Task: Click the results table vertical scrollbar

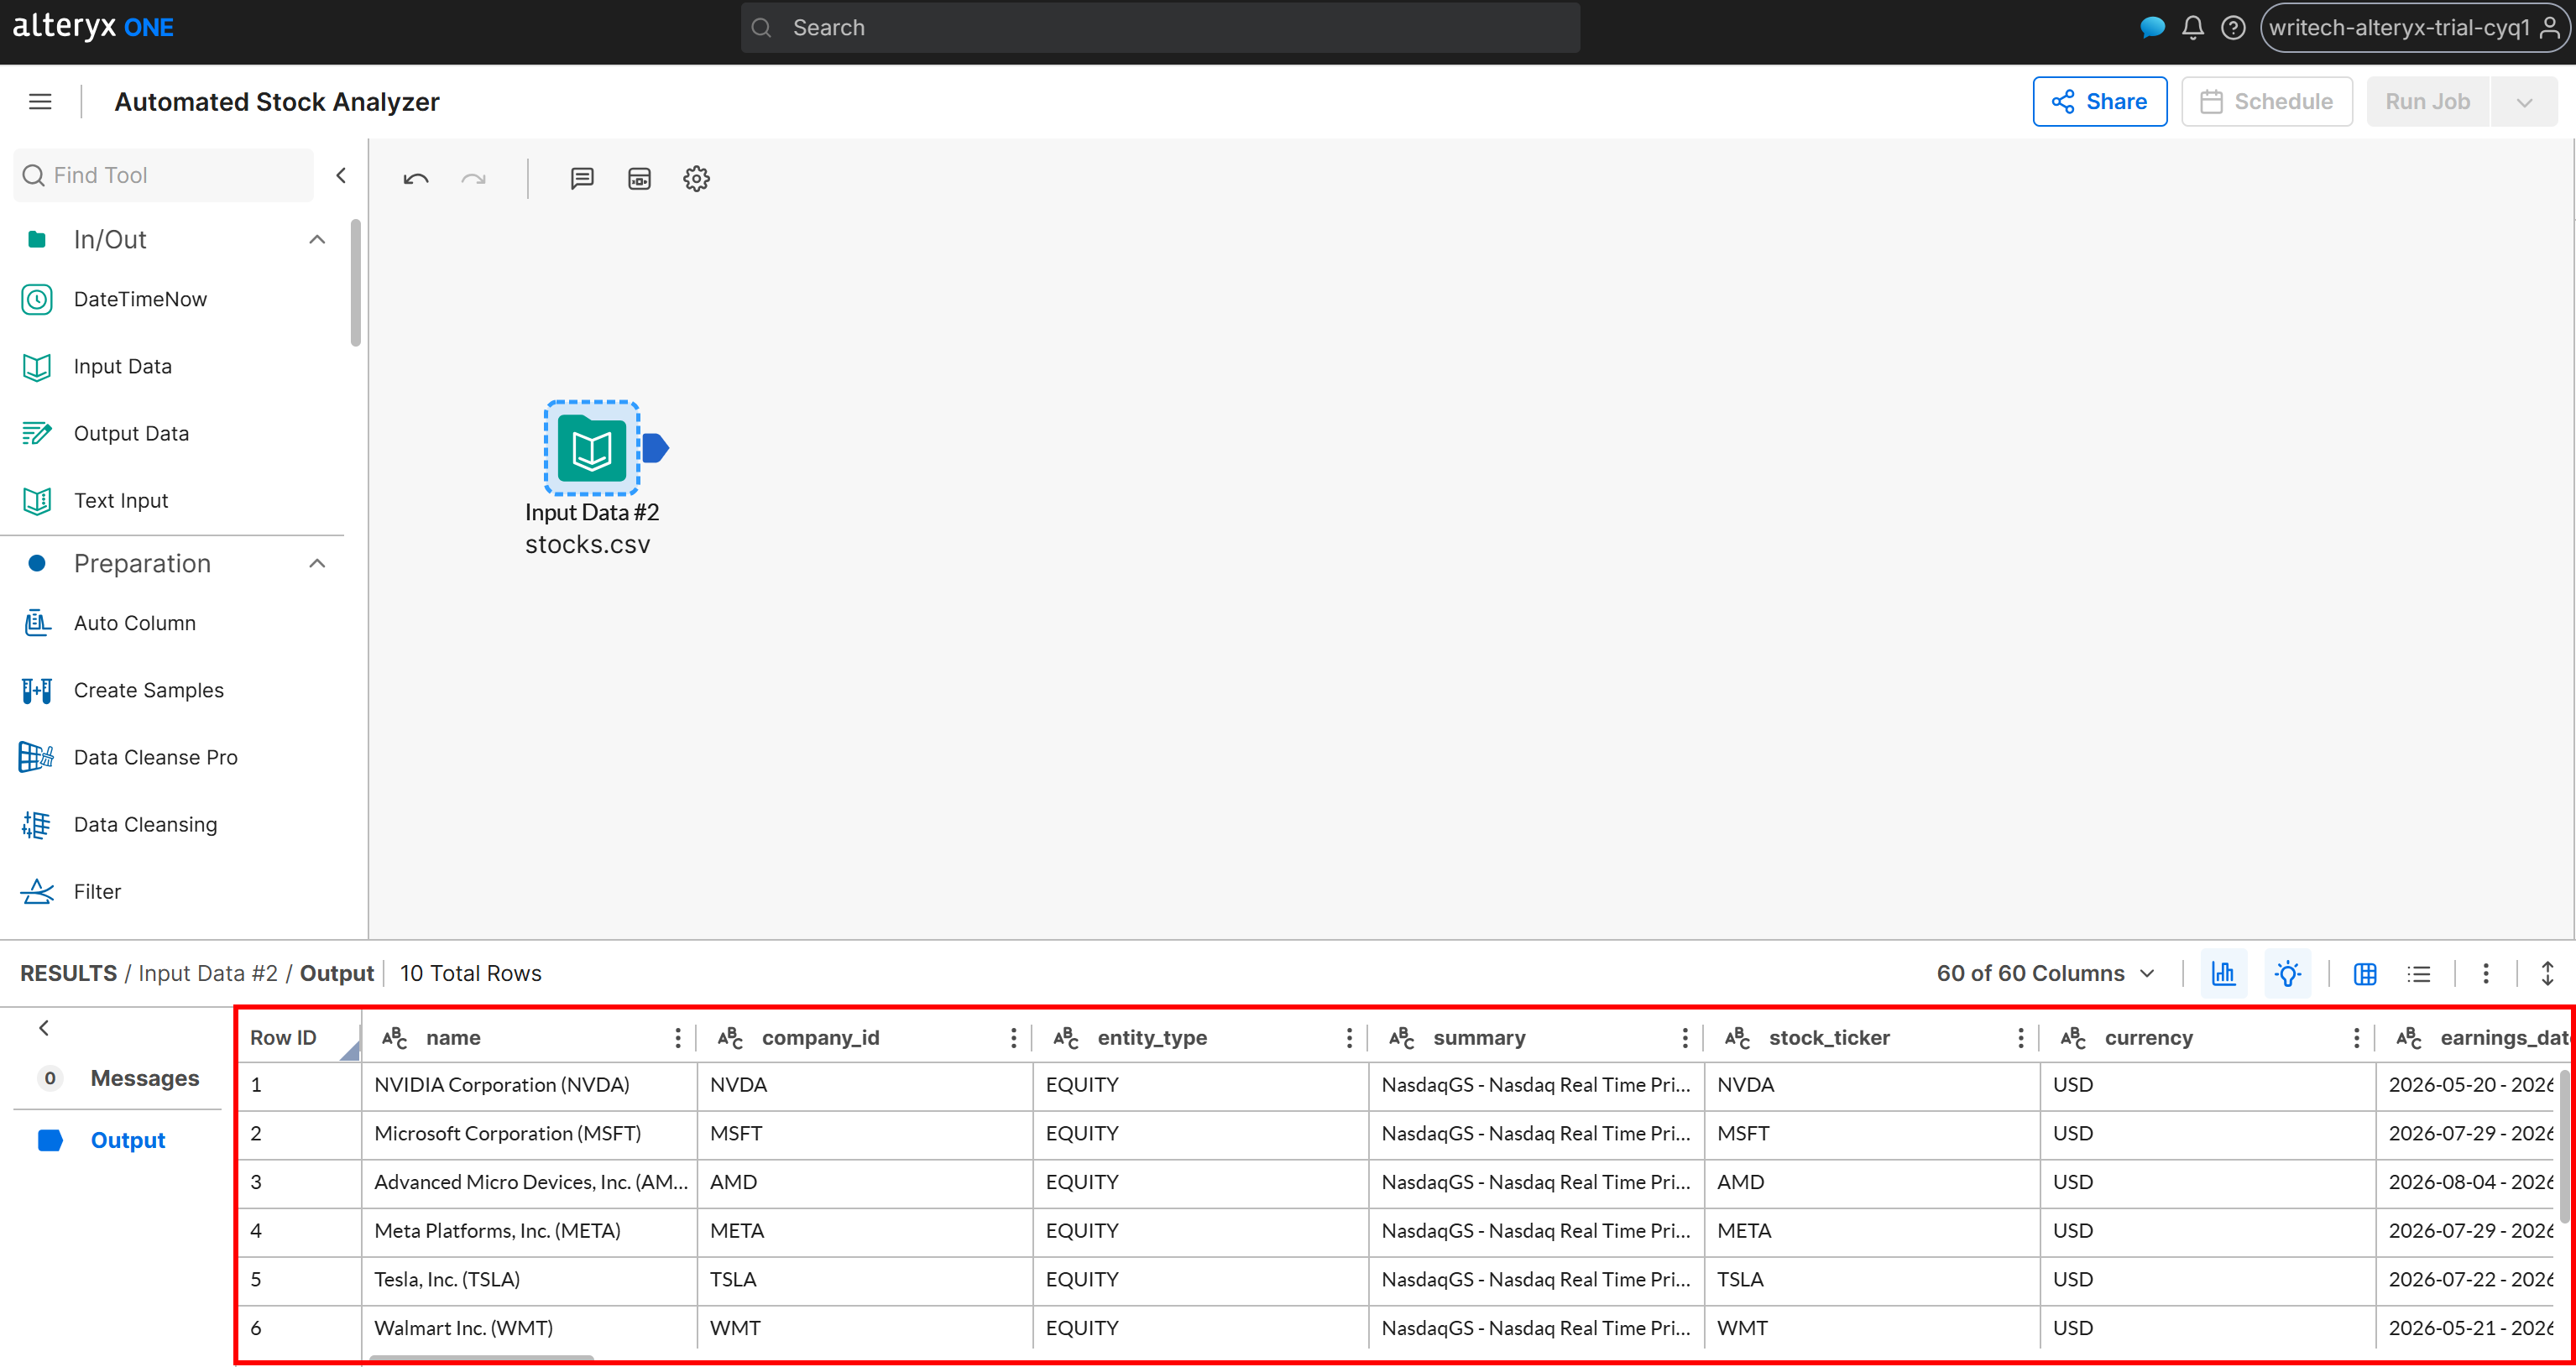Action: click(2565, 1146)
